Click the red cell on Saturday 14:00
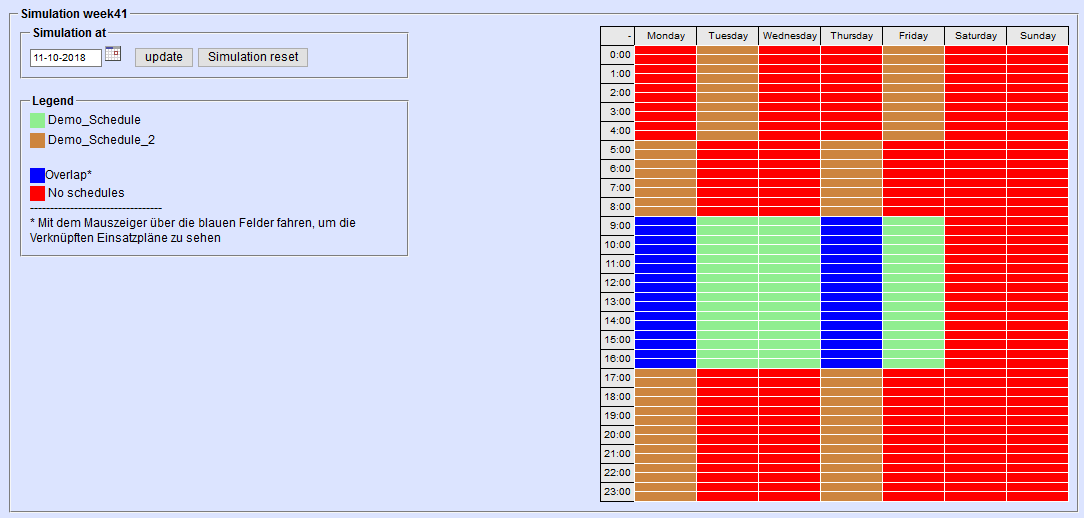Viewport: 1084px width, 518px height. [x=976, y=321]
